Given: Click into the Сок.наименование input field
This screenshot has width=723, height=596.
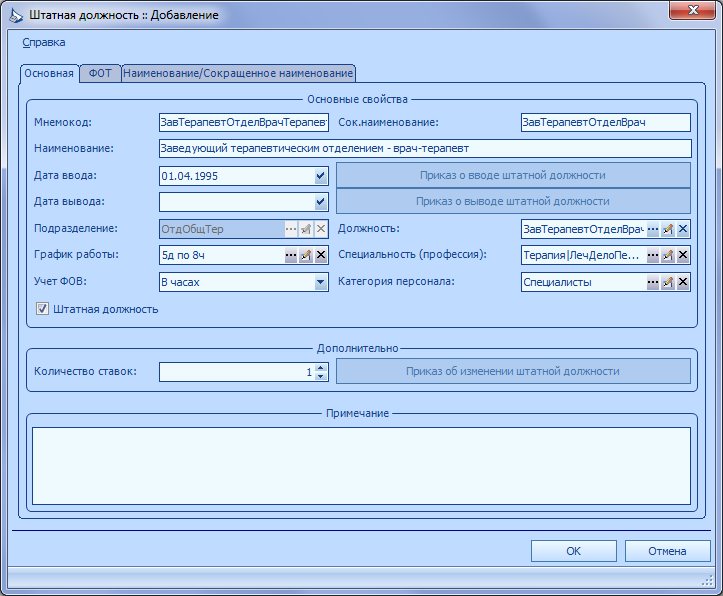Looking at the screenshot, I should [x=606, y=123].
